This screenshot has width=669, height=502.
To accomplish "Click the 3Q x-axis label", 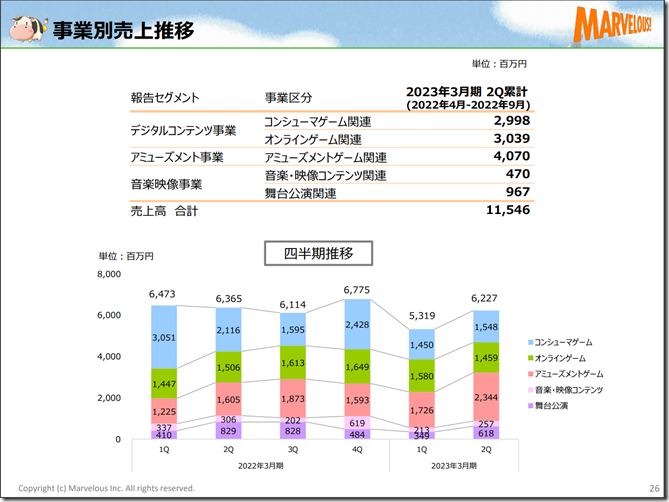I will [x=293, y=450].
